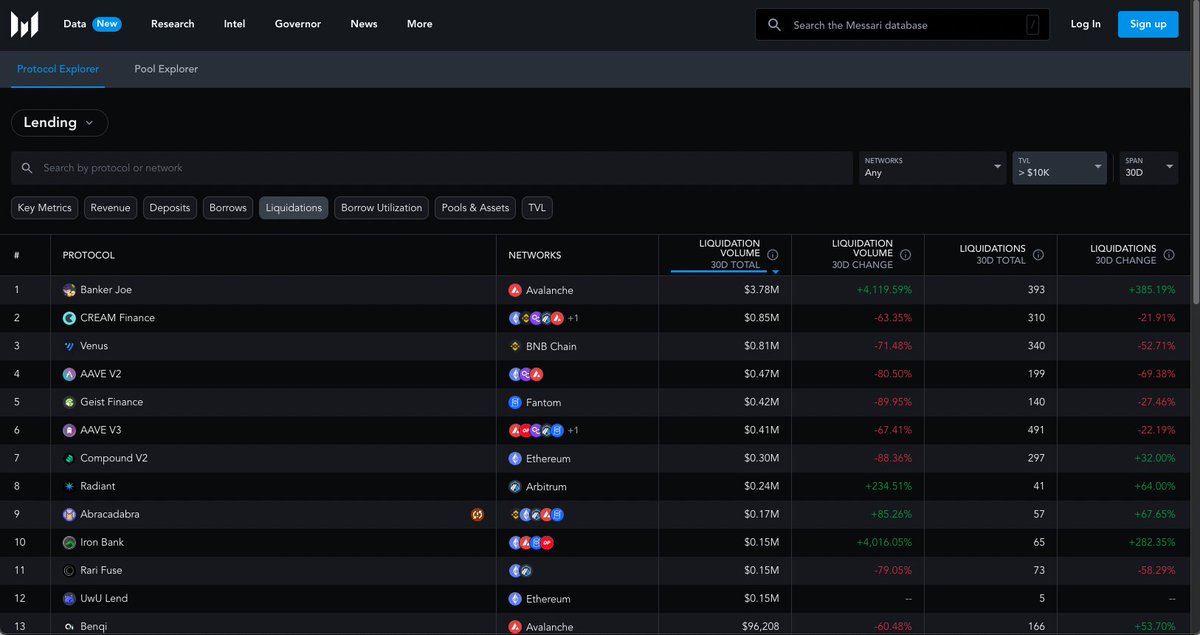Click the AAVE V3 protocol icon
The width and height of the screenshot is (1200, 635).
coord(69,430)
